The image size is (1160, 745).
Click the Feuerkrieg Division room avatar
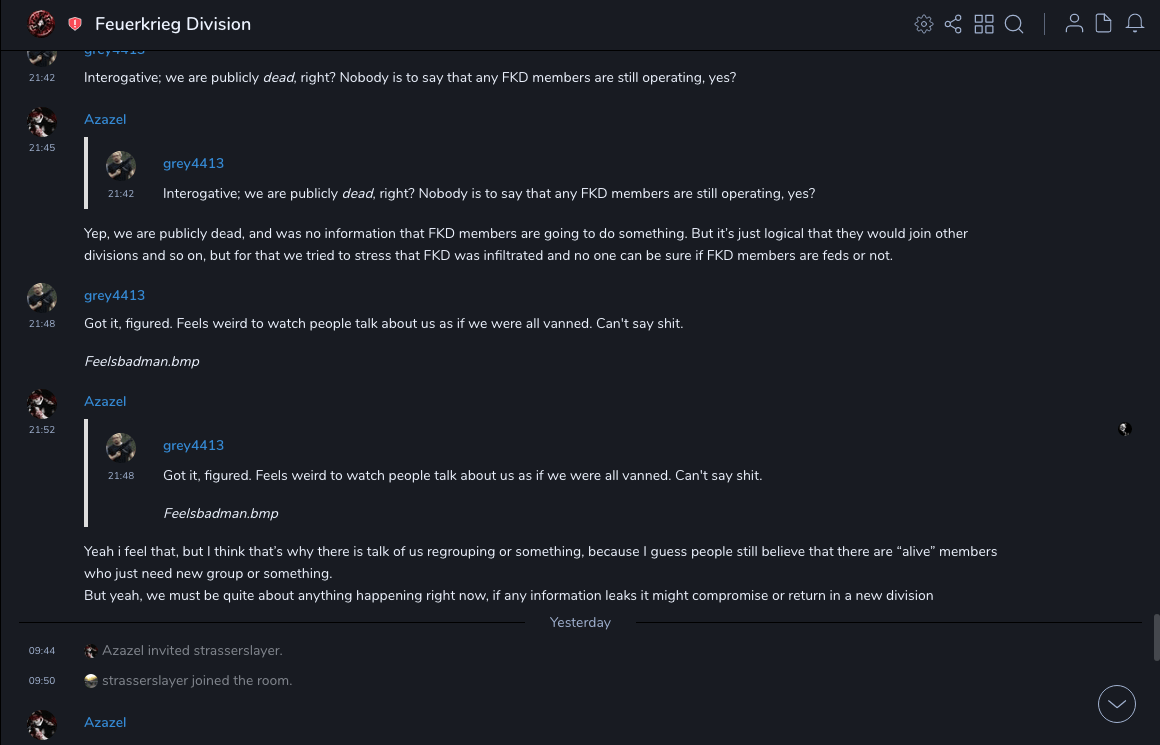[x=41, y=24]
